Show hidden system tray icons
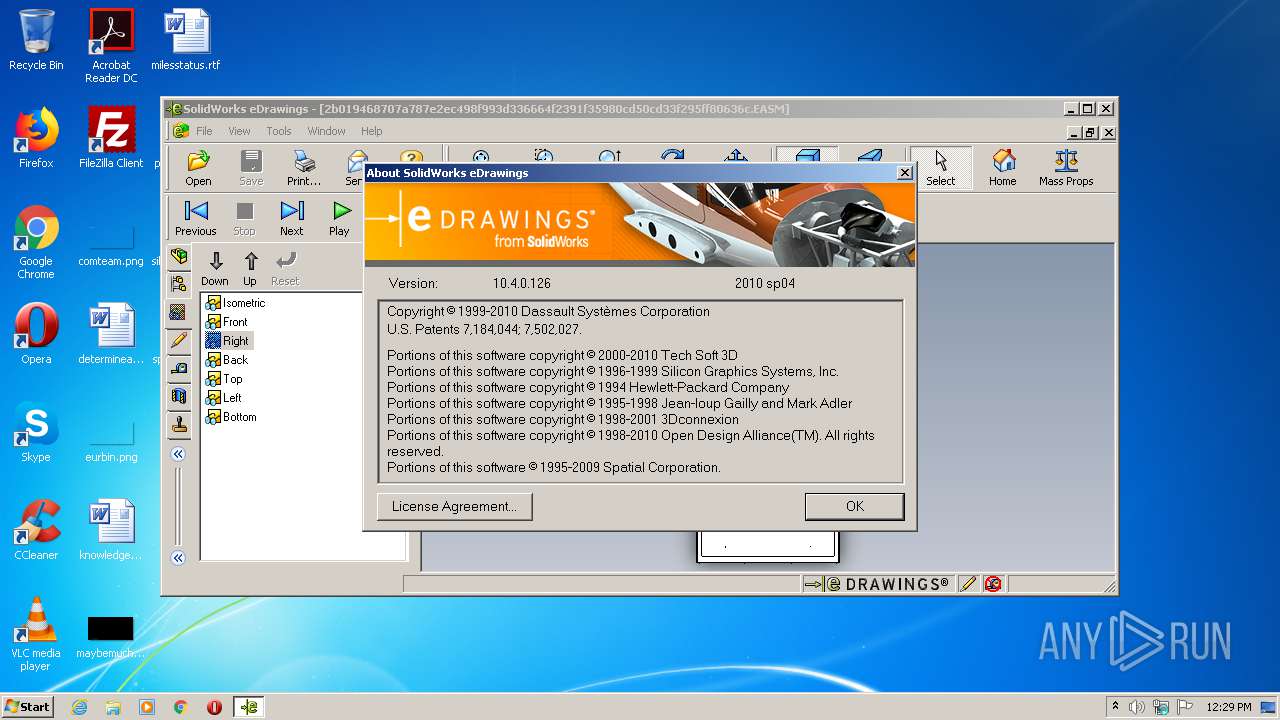1280x720 pixels. pos(1115,706)
